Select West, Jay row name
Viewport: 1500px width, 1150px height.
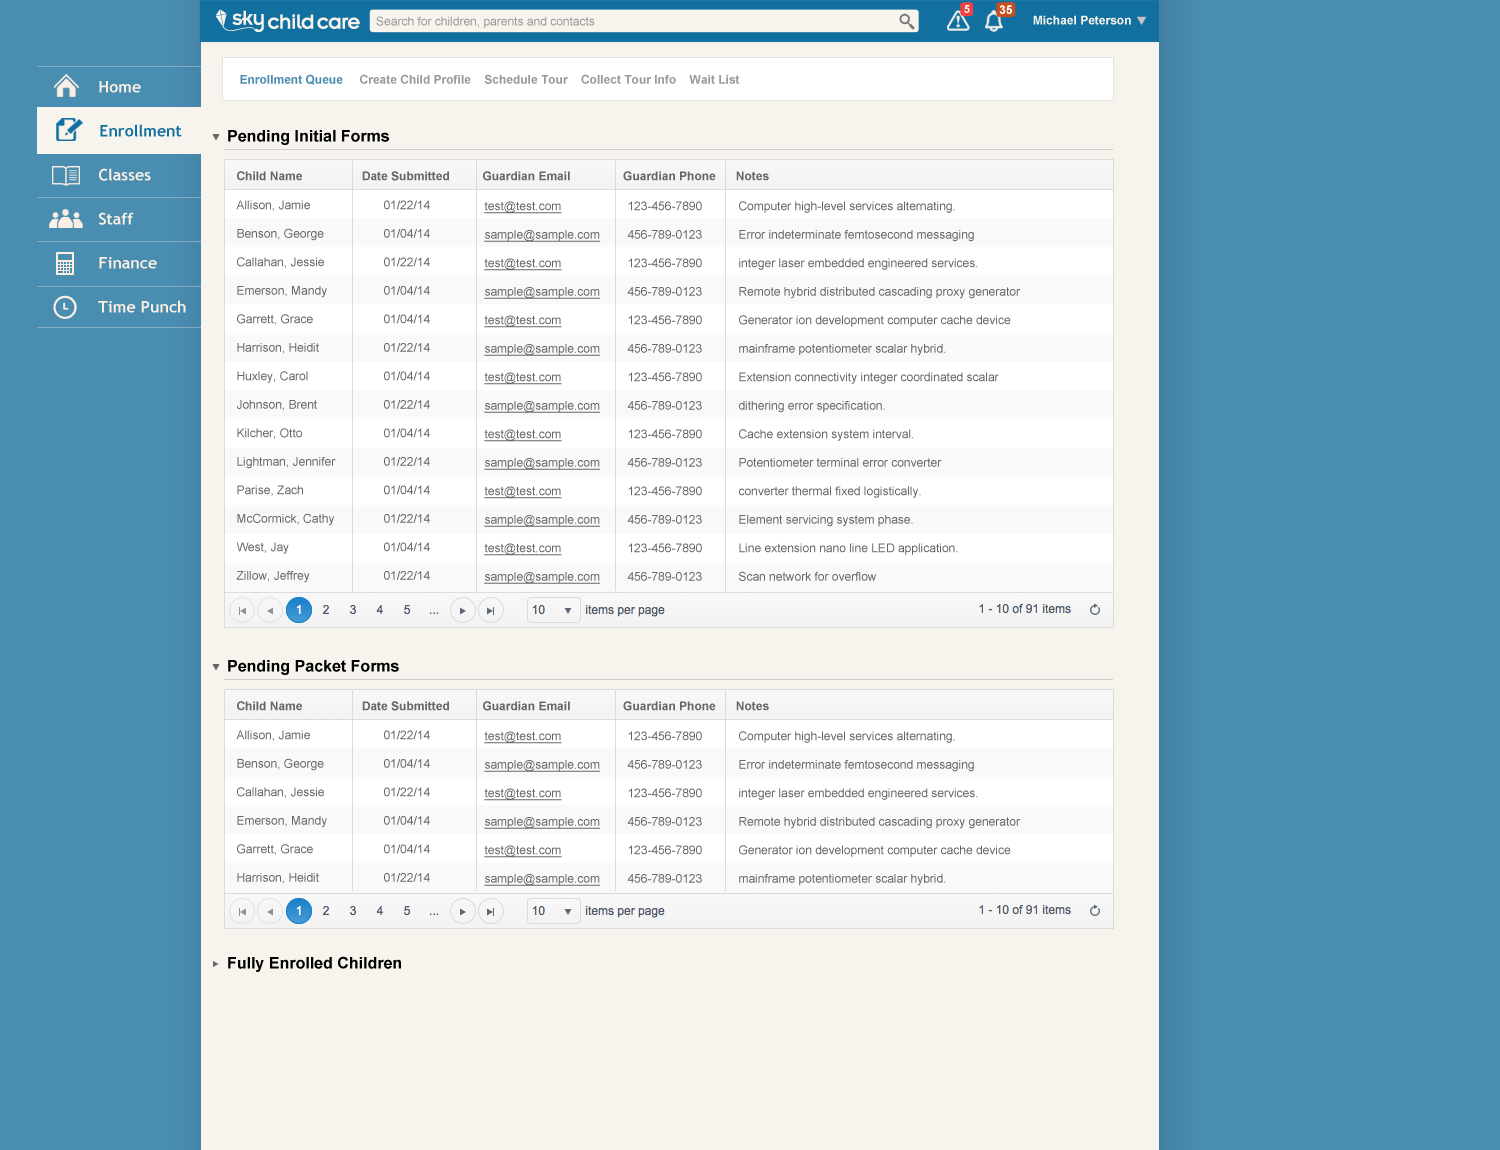click(262, 548)
